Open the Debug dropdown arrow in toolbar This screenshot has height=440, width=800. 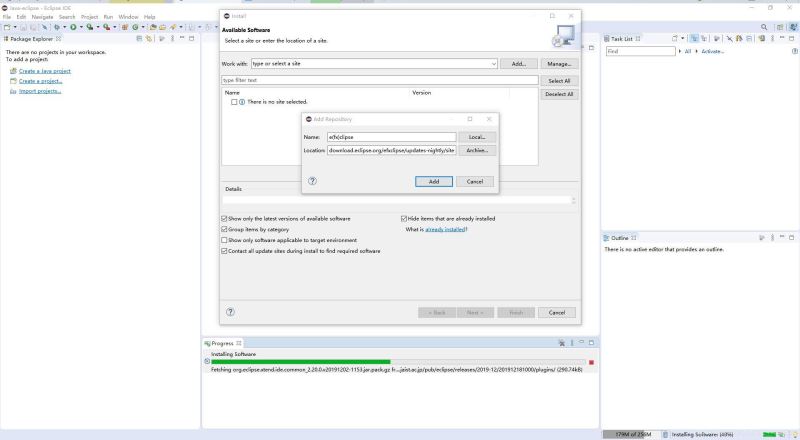pyautogui.click(x=65, y=27)
